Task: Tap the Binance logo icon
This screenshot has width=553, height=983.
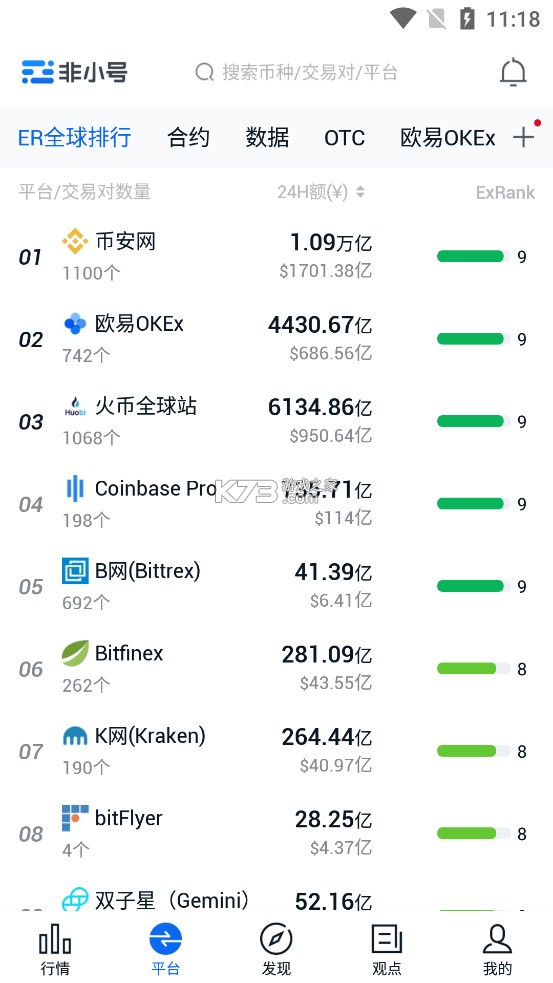Action: coord(75,241)
